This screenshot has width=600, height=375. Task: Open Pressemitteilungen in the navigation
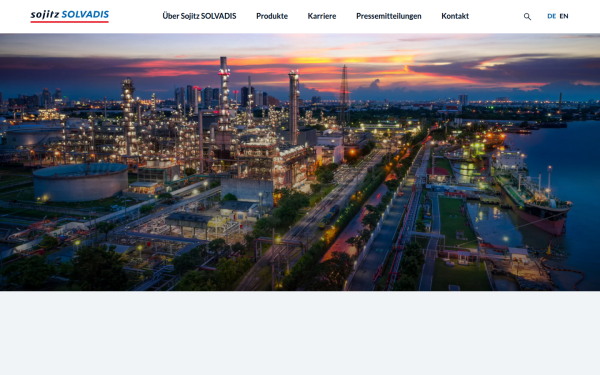pyautogui.click(x=389, y=16)
